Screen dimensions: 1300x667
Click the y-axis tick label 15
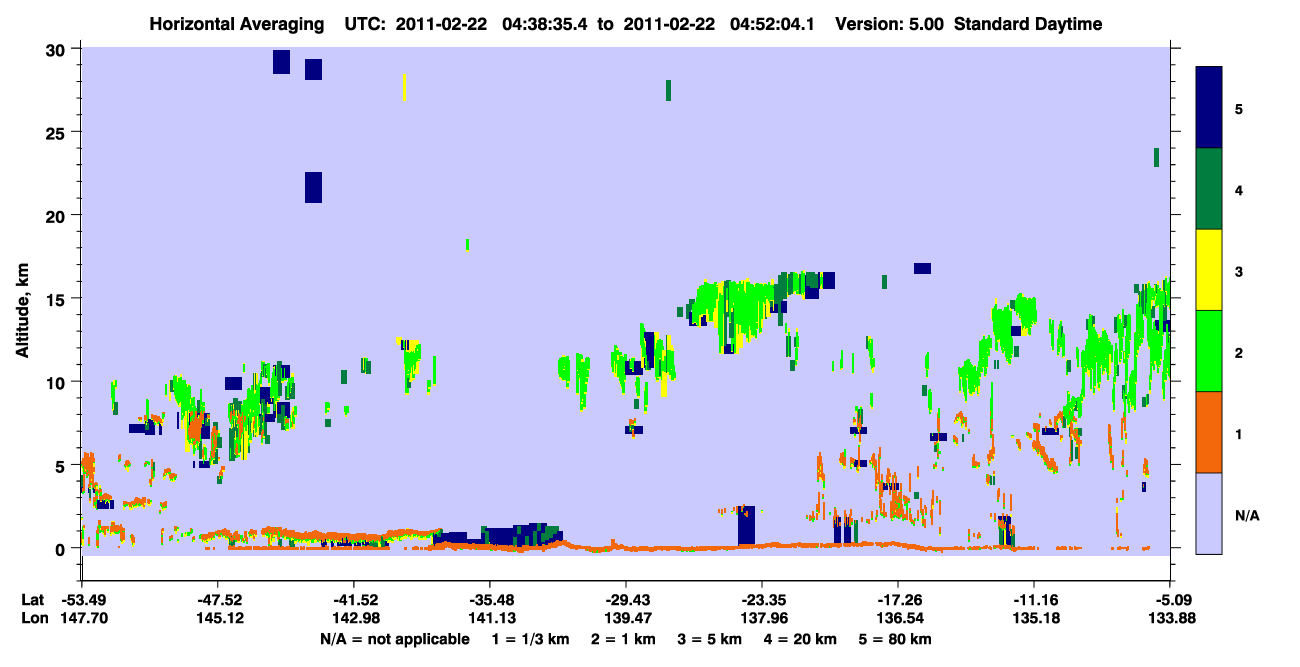[x=58, y=298]
